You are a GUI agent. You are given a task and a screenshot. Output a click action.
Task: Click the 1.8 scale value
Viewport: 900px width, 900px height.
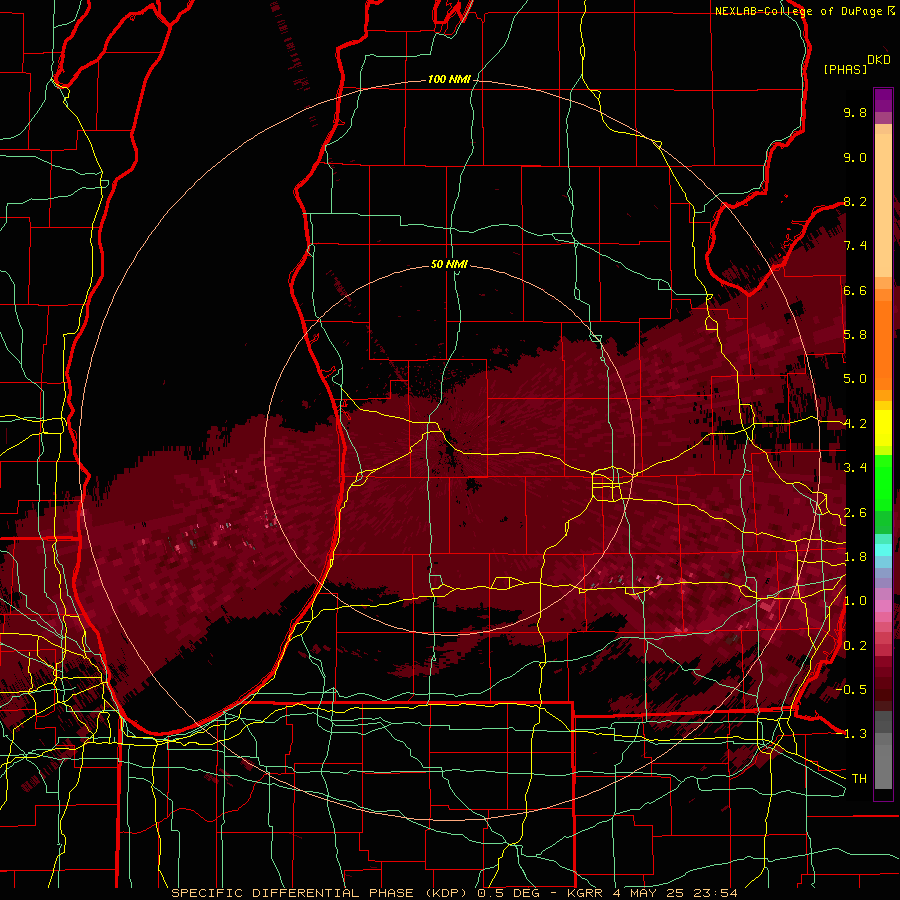coord(855,557)
